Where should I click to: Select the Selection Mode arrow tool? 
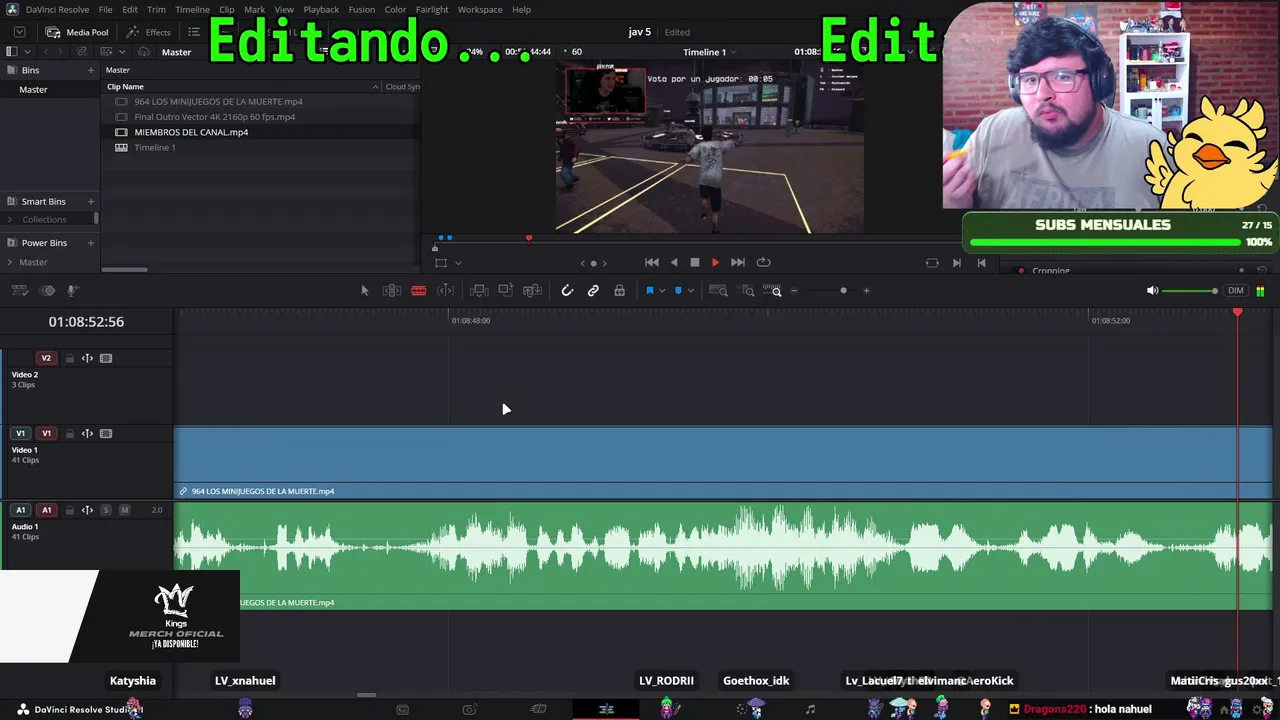[365, 291]
